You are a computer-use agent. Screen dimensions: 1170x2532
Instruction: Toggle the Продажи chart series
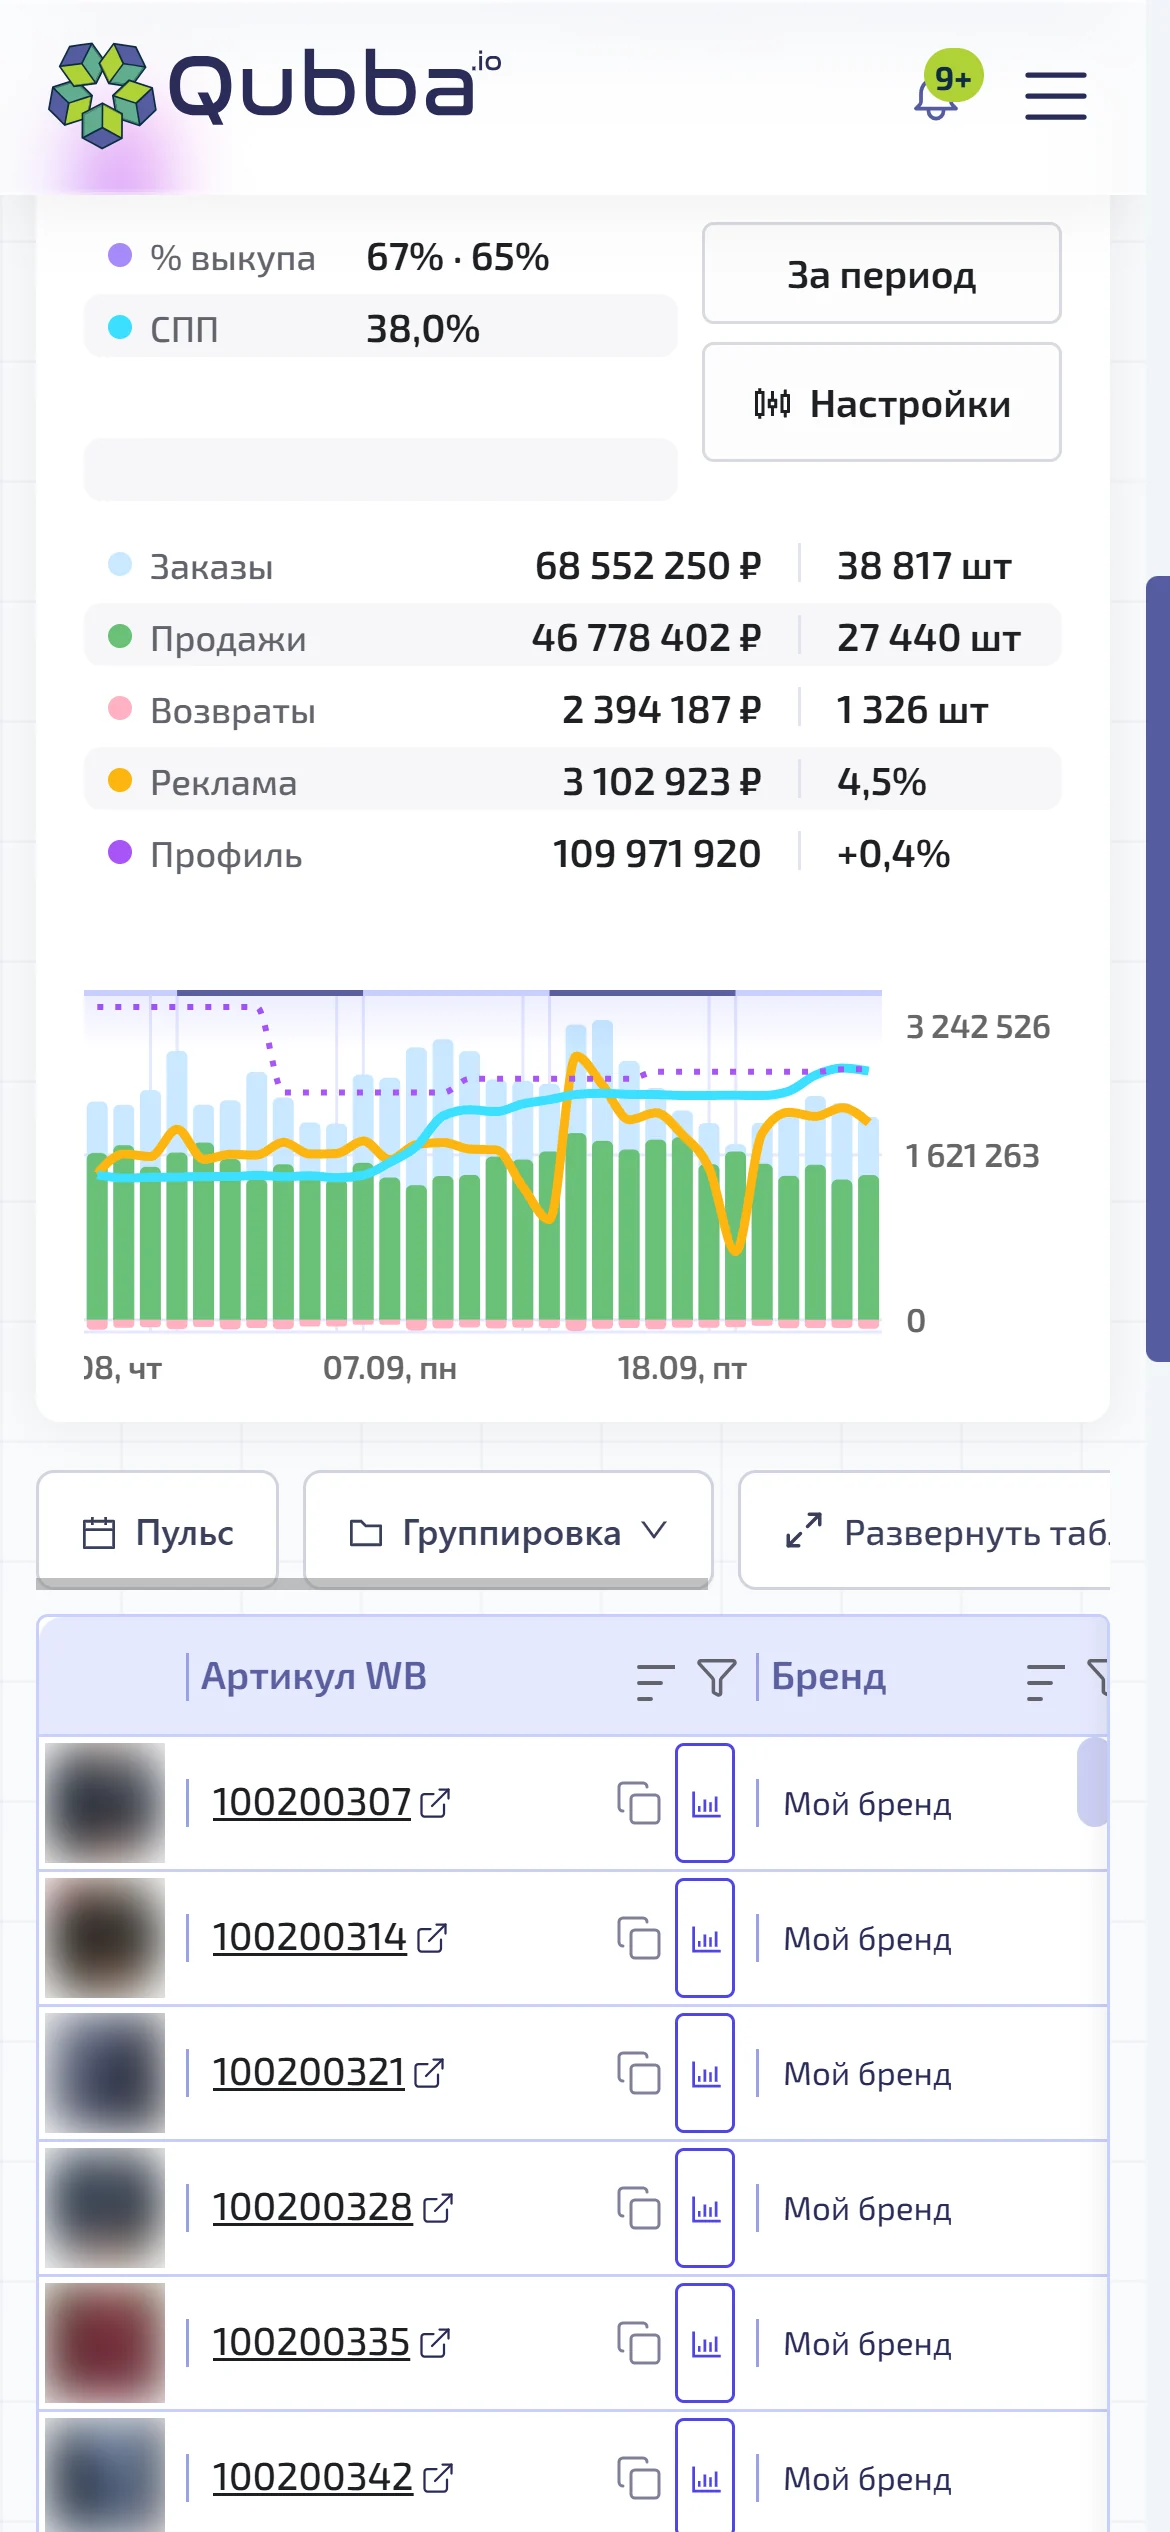coord(572,636)
